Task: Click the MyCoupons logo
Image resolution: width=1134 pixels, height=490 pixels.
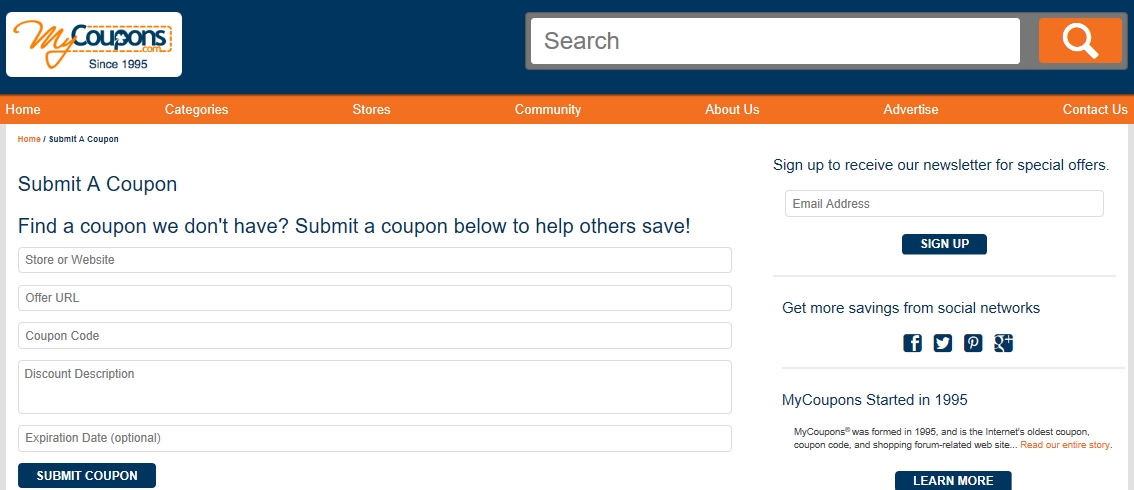Action: pyautogui.click(x=94, y=44)
